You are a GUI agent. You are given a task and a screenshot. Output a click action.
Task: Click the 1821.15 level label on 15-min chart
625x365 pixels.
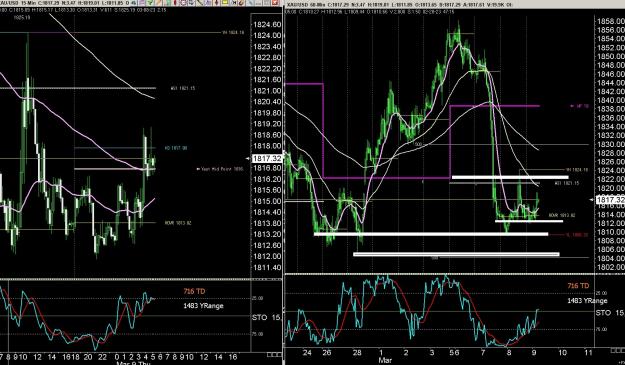point(183,88)
